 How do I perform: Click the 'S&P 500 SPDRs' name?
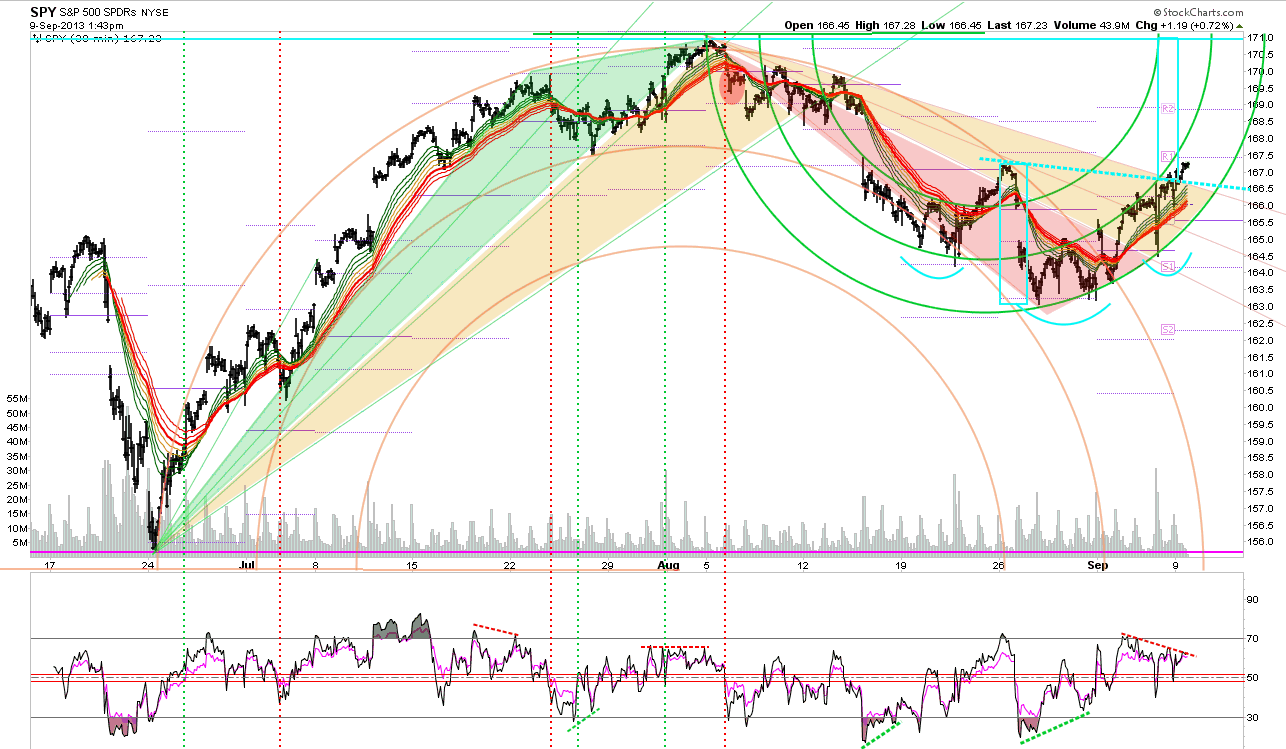(100, 12)
